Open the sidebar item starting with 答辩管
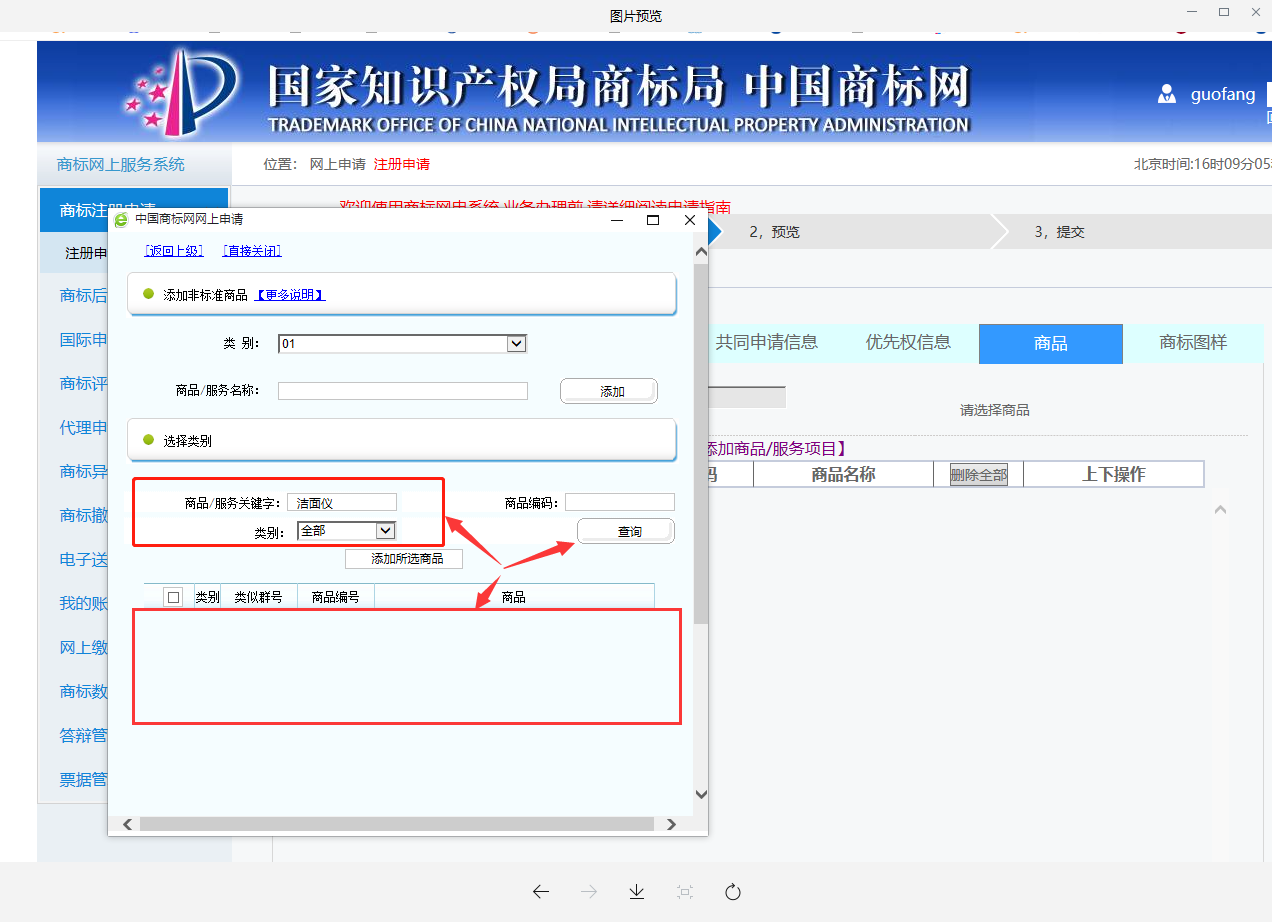This screenshot has height=922, width=1272. [x=84, y=735]
